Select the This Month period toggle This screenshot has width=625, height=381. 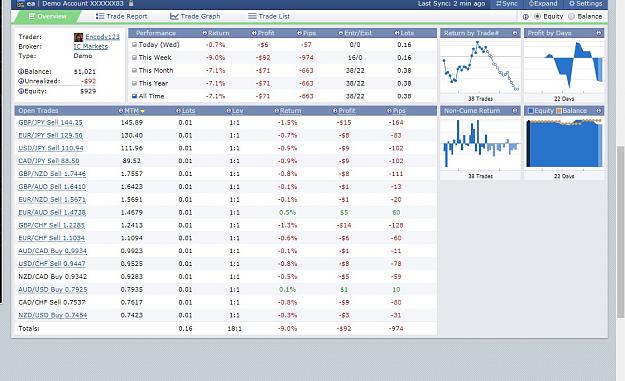coord(134,71)
